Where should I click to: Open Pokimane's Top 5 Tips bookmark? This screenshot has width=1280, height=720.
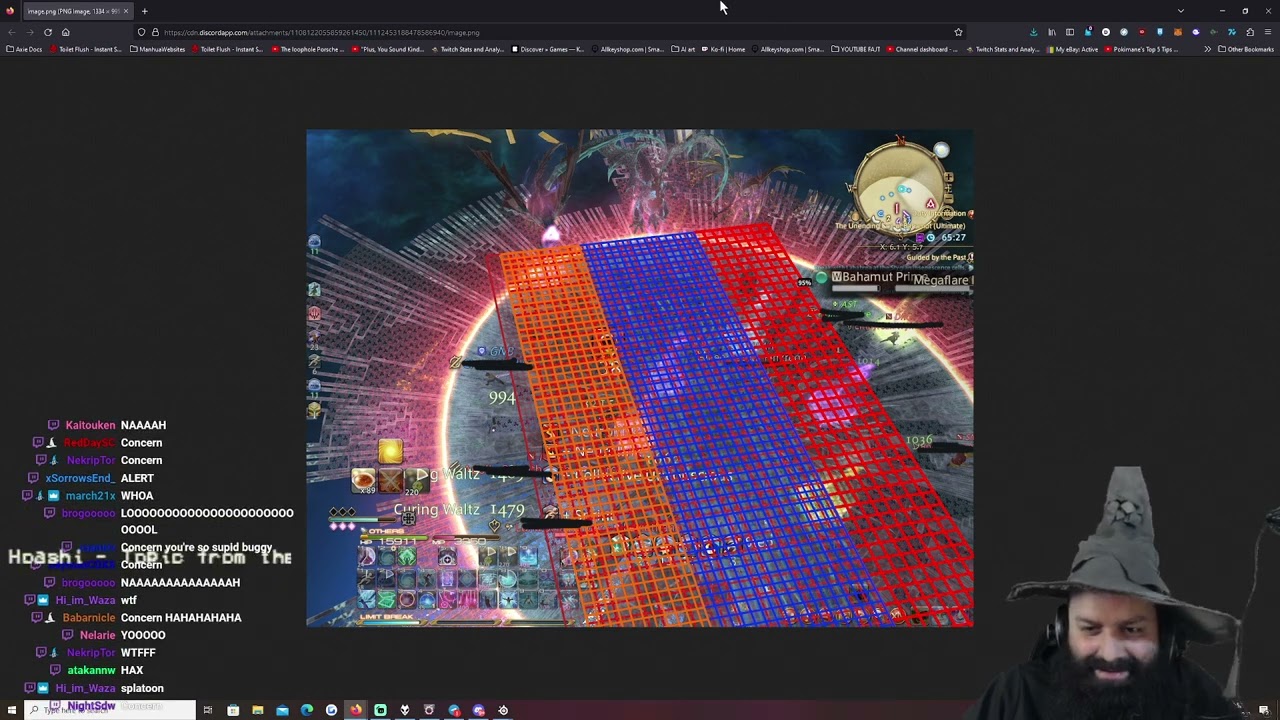click(x=1140, y=49)
